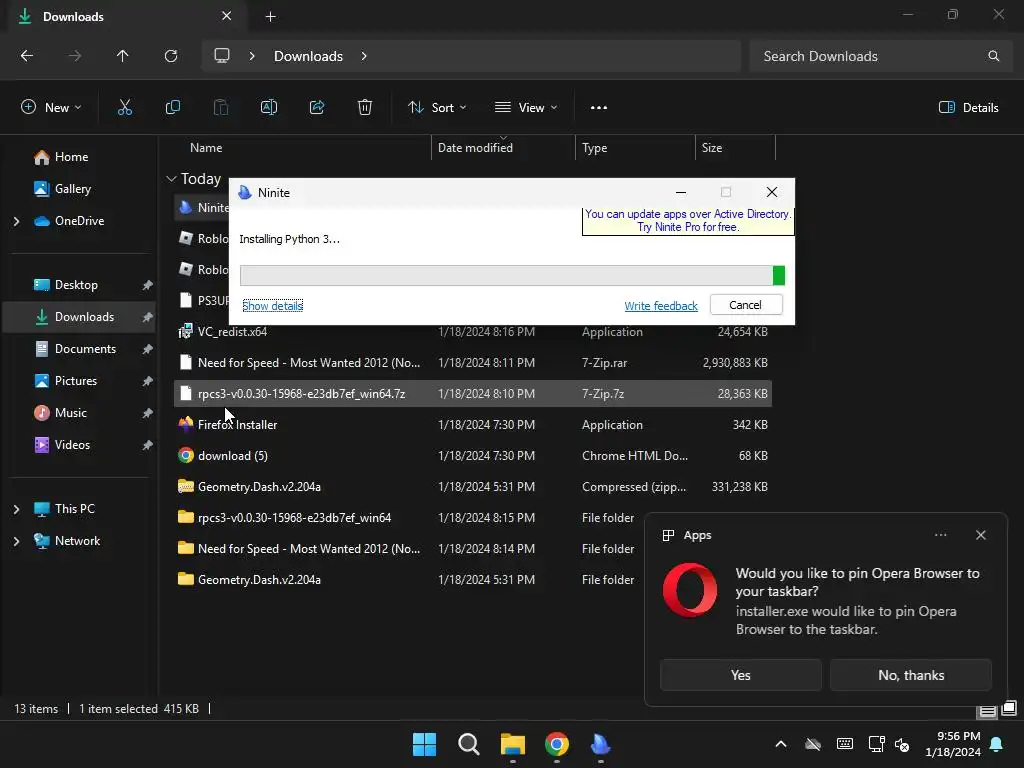Click the search magnifier icon in Search Downloads
Viewport: 1024px width, 768px height.
coord(993,56)
